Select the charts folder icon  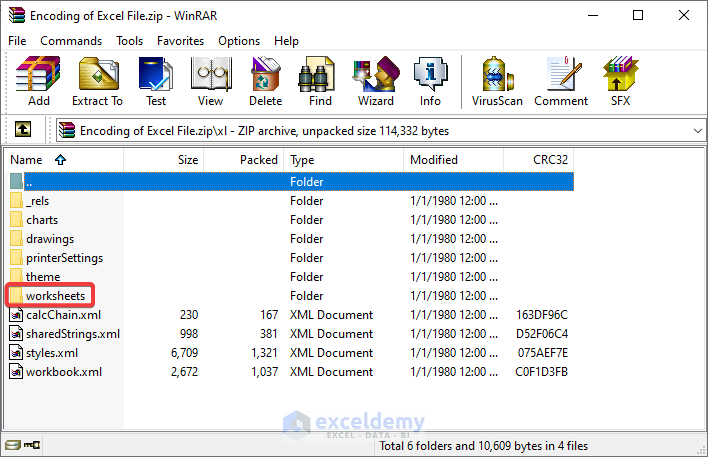pos(16,219)
